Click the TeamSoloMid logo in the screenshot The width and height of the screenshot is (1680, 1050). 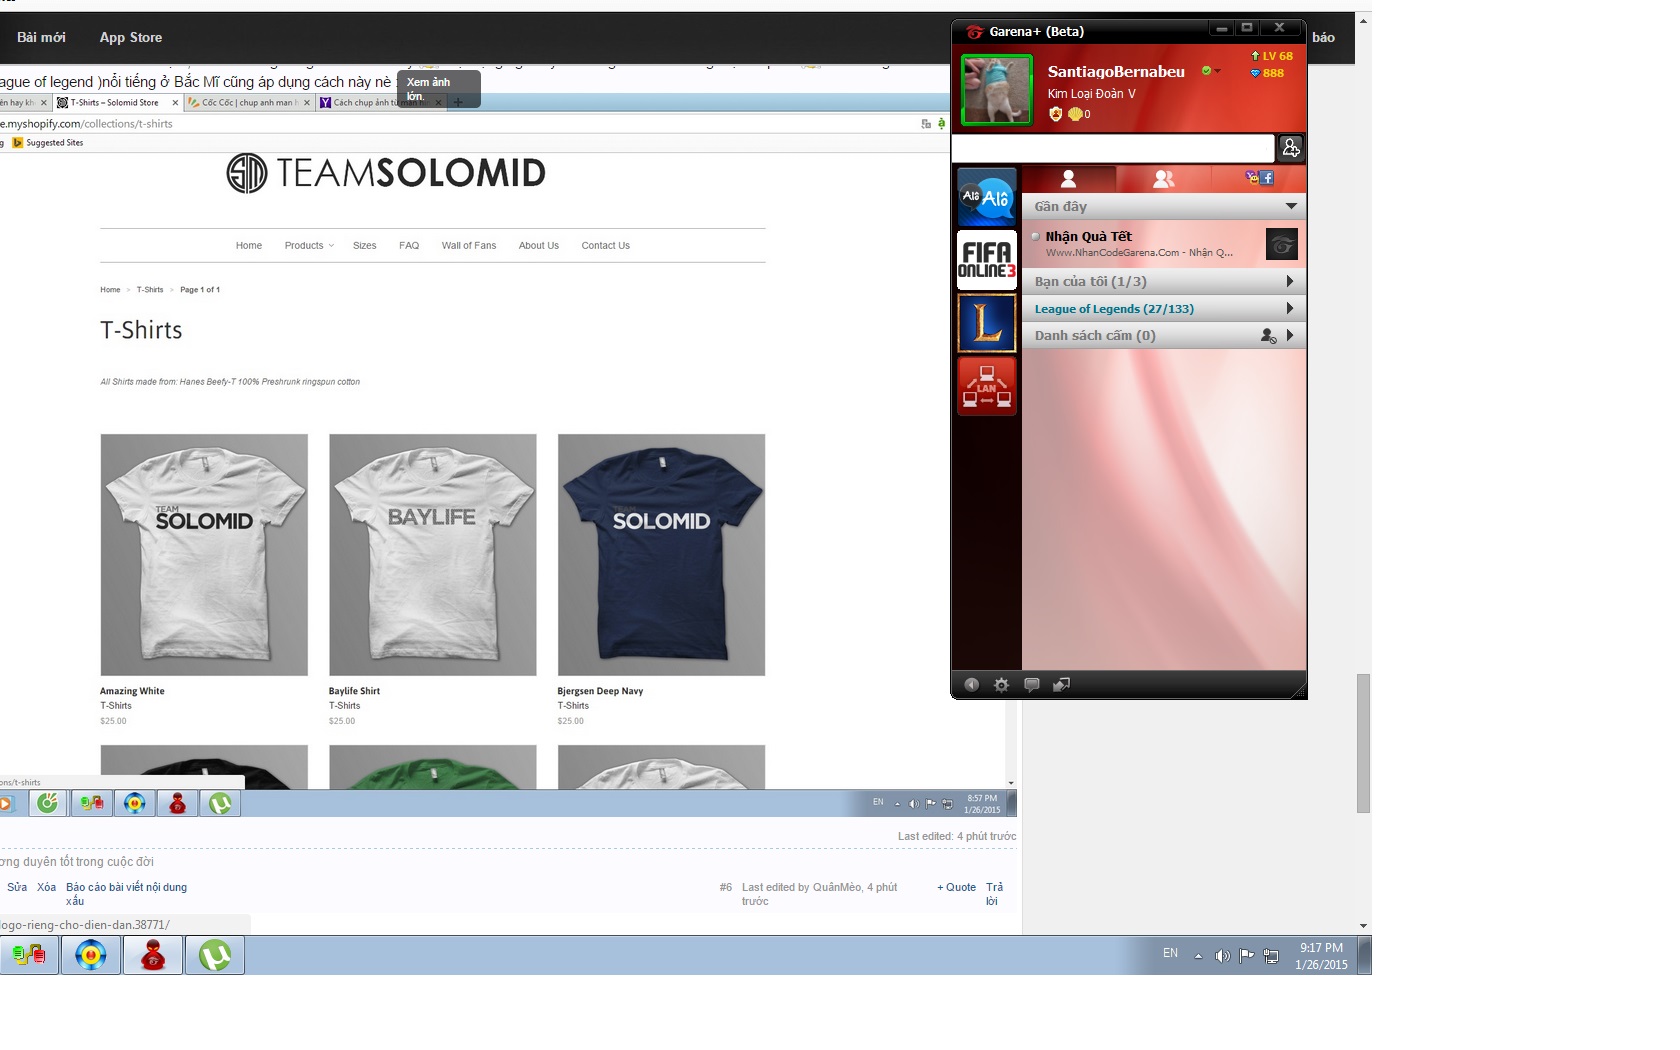coord(386,173)
